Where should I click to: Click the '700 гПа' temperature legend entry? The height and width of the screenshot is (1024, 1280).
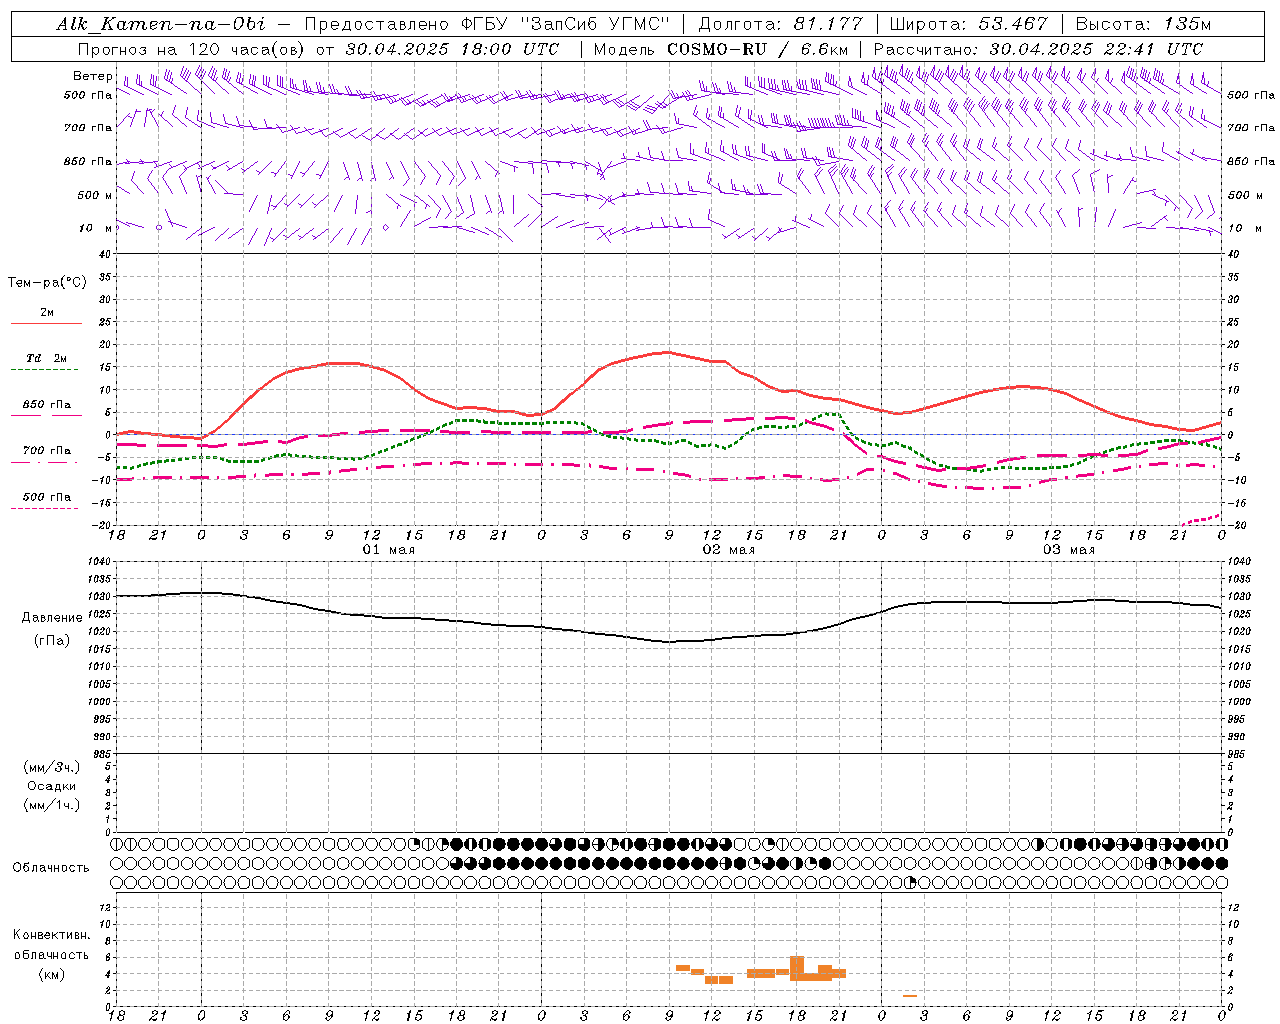point(47,451)
